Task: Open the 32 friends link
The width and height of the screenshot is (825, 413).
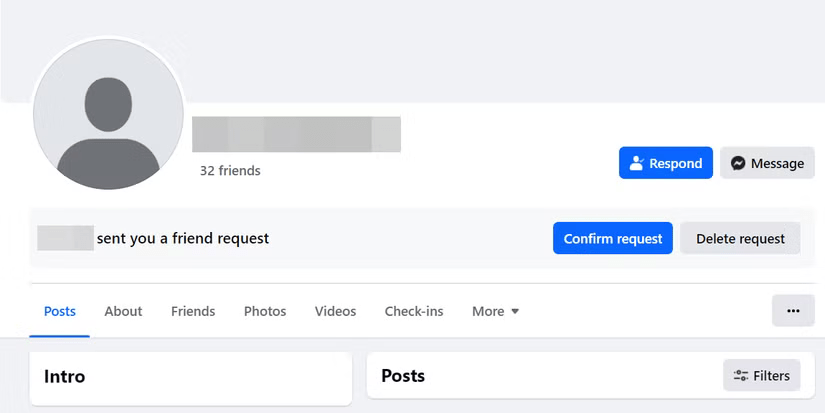Action: (x=230, y=171)
